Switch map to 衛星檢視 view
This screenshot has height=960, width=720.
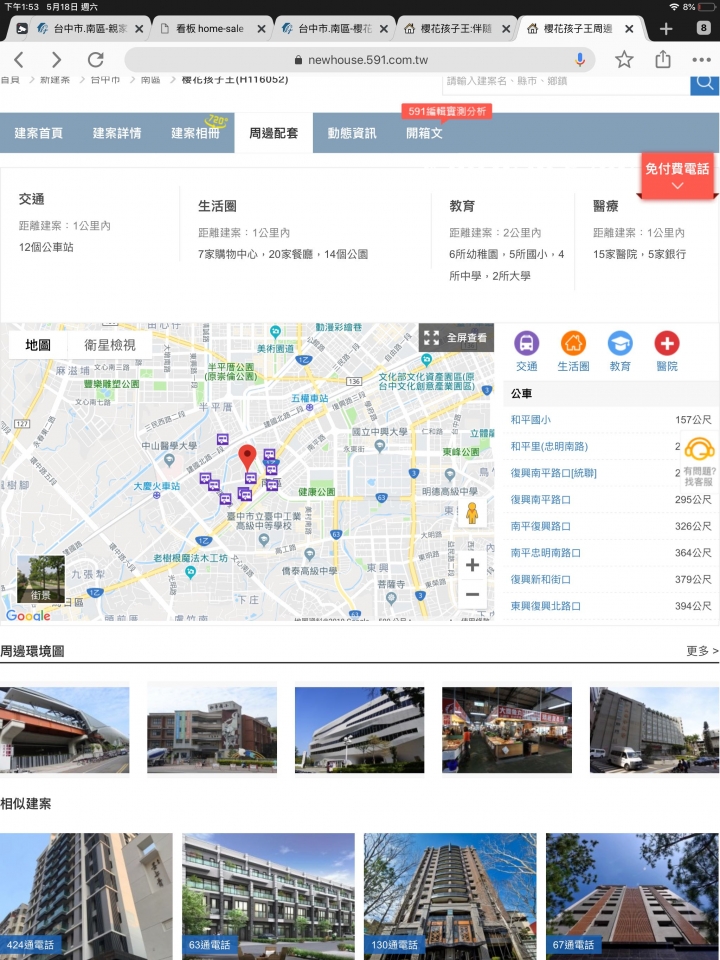110,345
